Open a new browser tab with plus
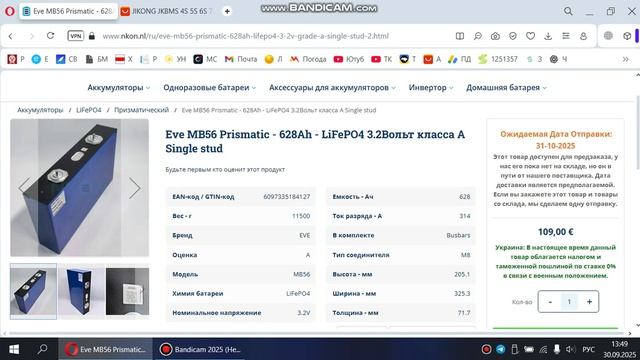Screen dimensions: 640x360 point(227,11)
